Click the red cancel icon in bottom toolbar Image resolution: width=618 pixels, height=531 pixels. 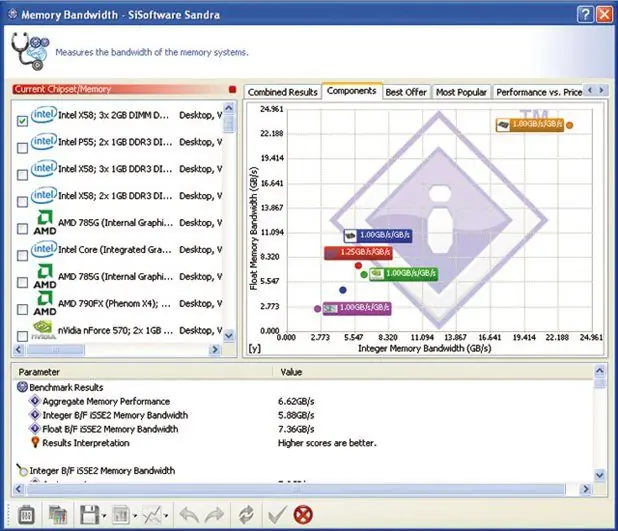click(x=303, y=515)
